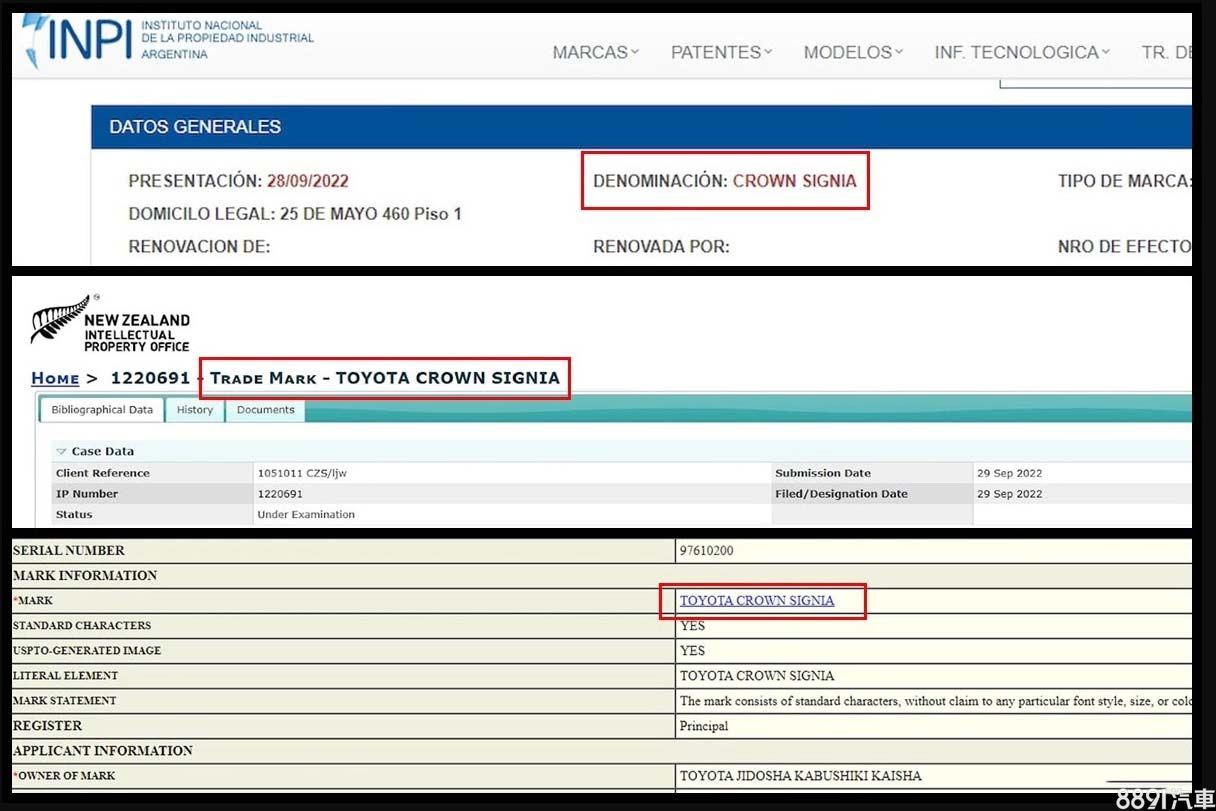Open the INF. TECNOLOGICA dropdown

[x=1022, y=53]
